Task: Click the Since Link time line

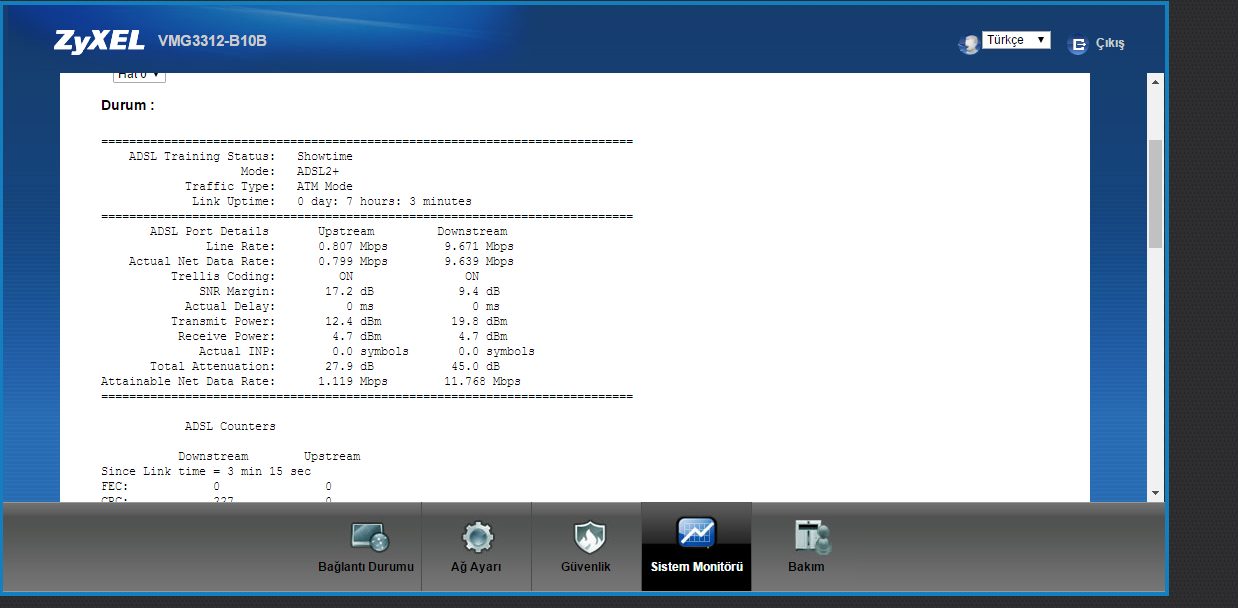Action: [x=206, y=471]
